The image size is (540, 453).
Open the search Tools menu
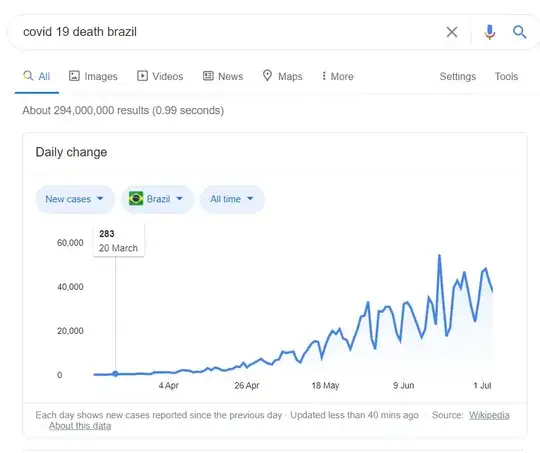(x=506, y=76)
